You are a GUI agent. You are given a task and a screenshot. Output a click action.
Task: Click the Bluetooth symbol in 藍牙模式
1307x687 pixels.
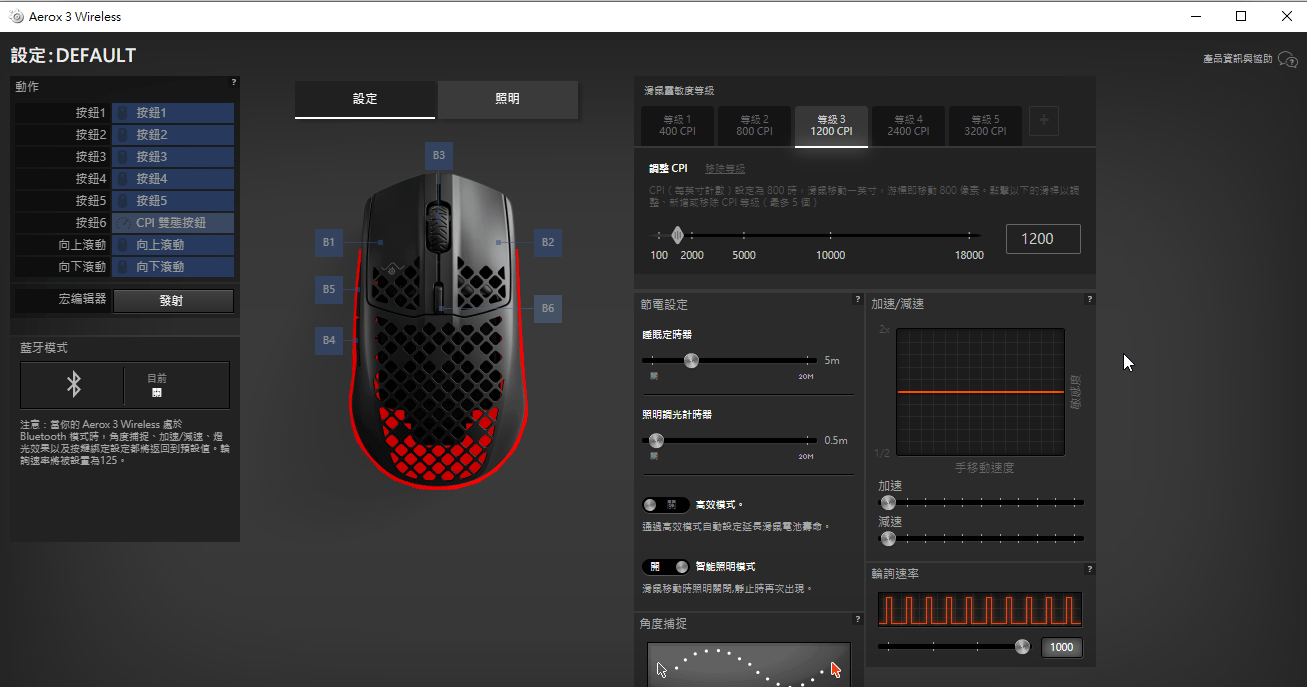tap(73, 385)
